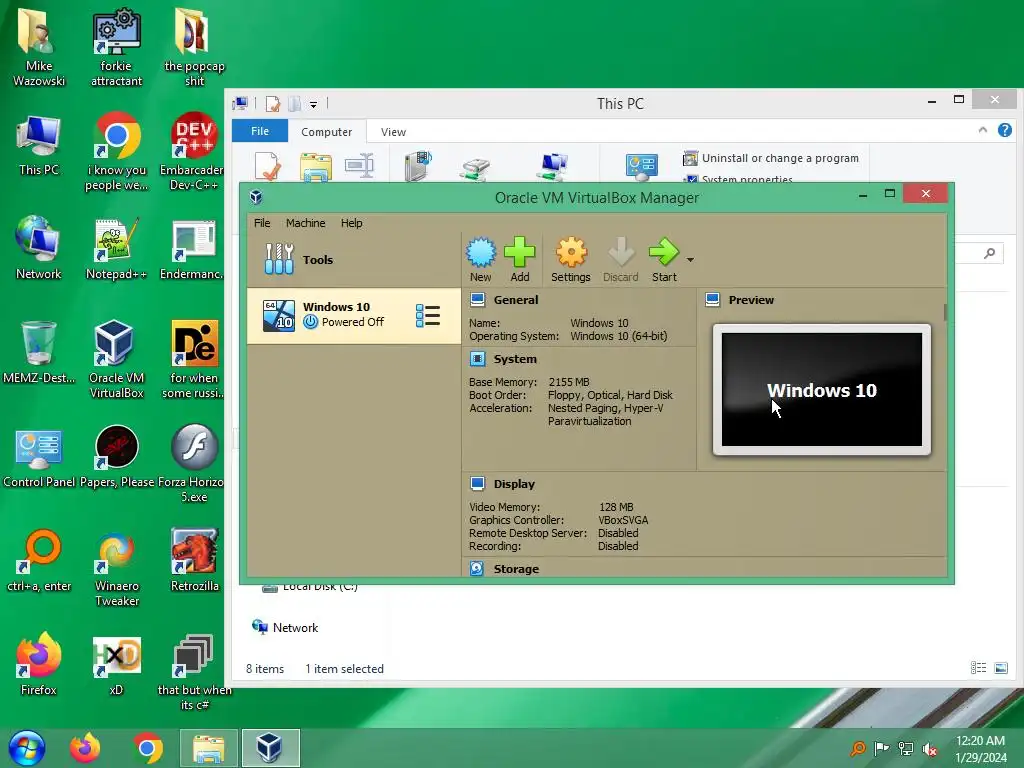The height and width of the screenshot is (768, 1024).
Task: Open the VirtualBox File menu
Action: tap(262, 223)
